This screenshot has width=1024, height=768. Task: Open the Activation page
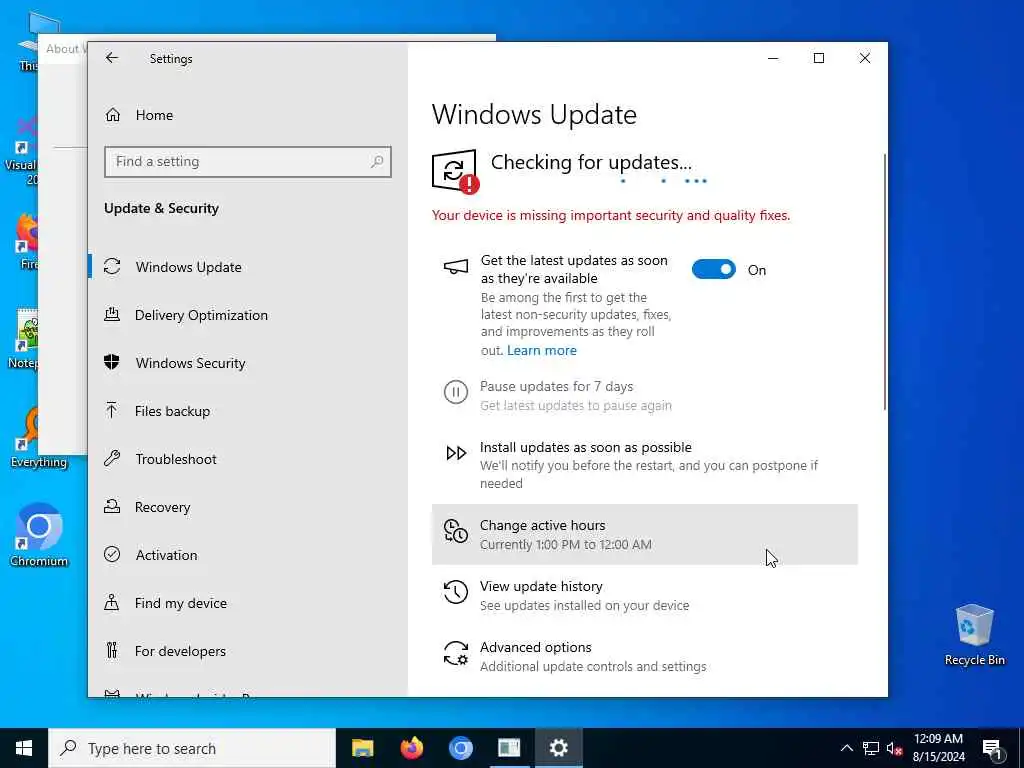pos(248,555)
